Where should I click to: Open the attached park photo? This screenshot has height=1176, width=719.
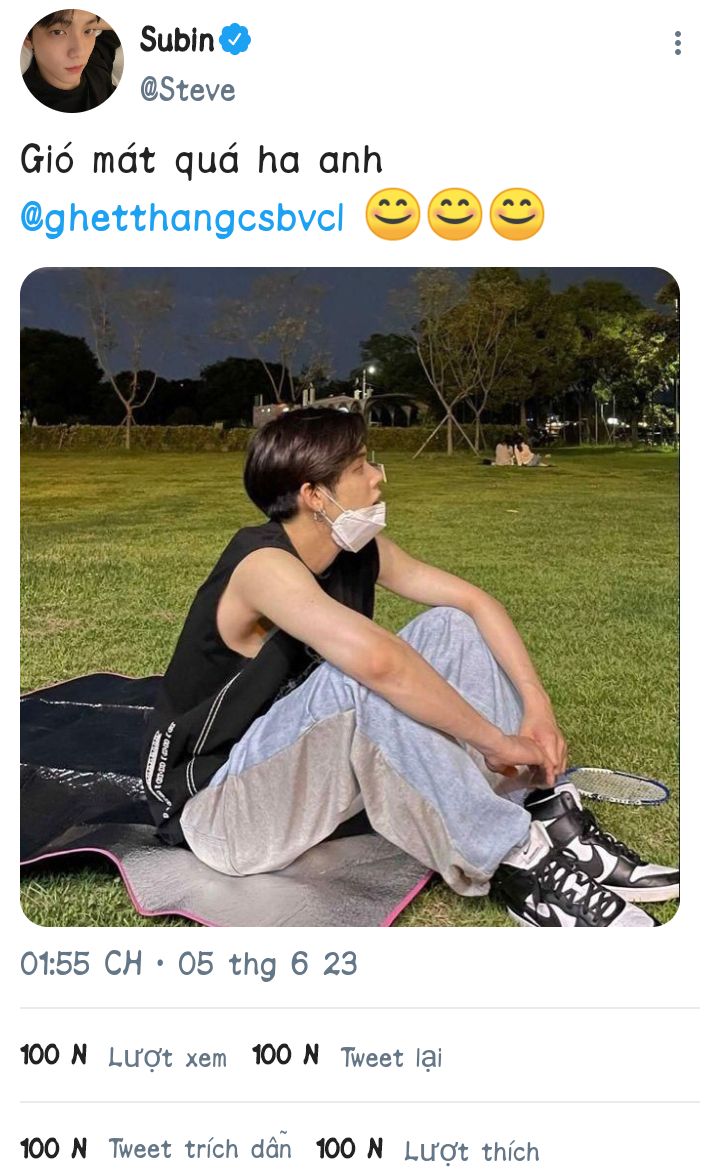point(349,596)
